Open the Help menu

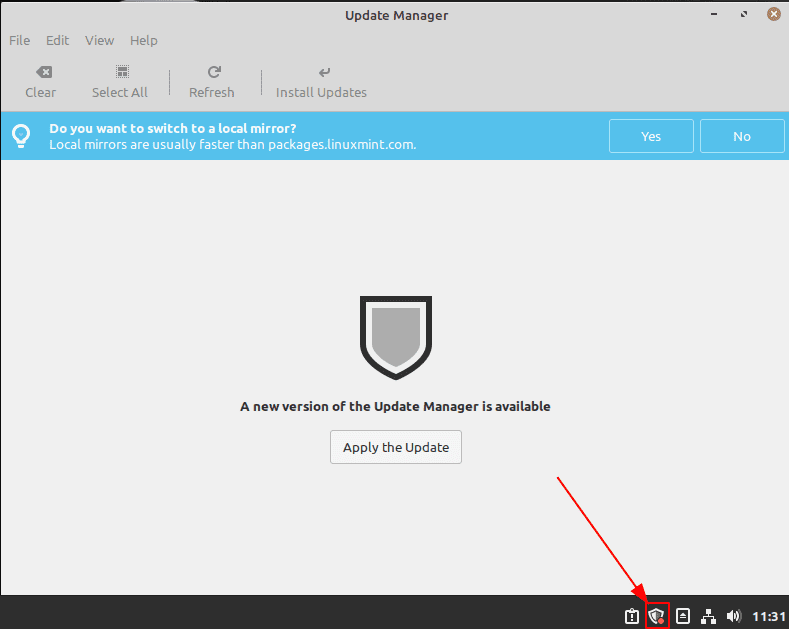coord(143,40)
